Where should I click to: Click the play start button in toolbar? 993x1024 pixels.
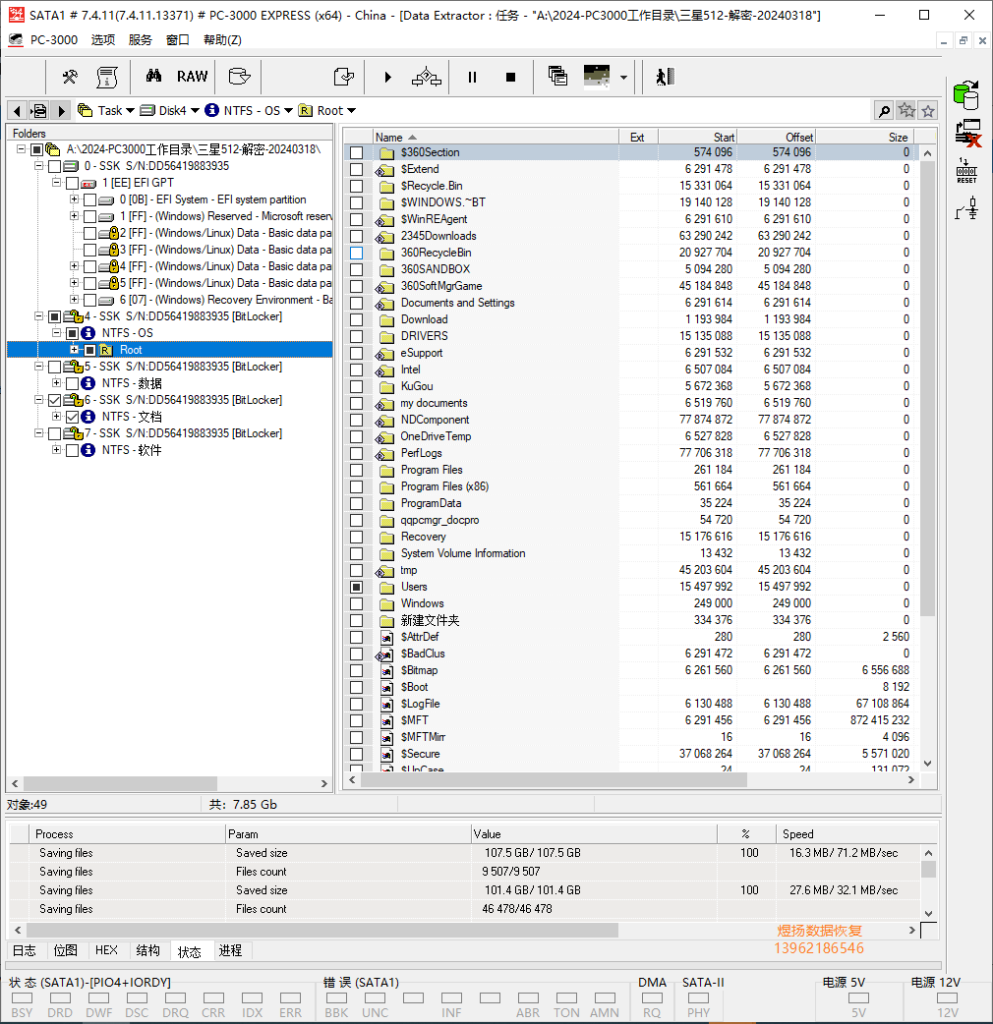tap(388, 77)
